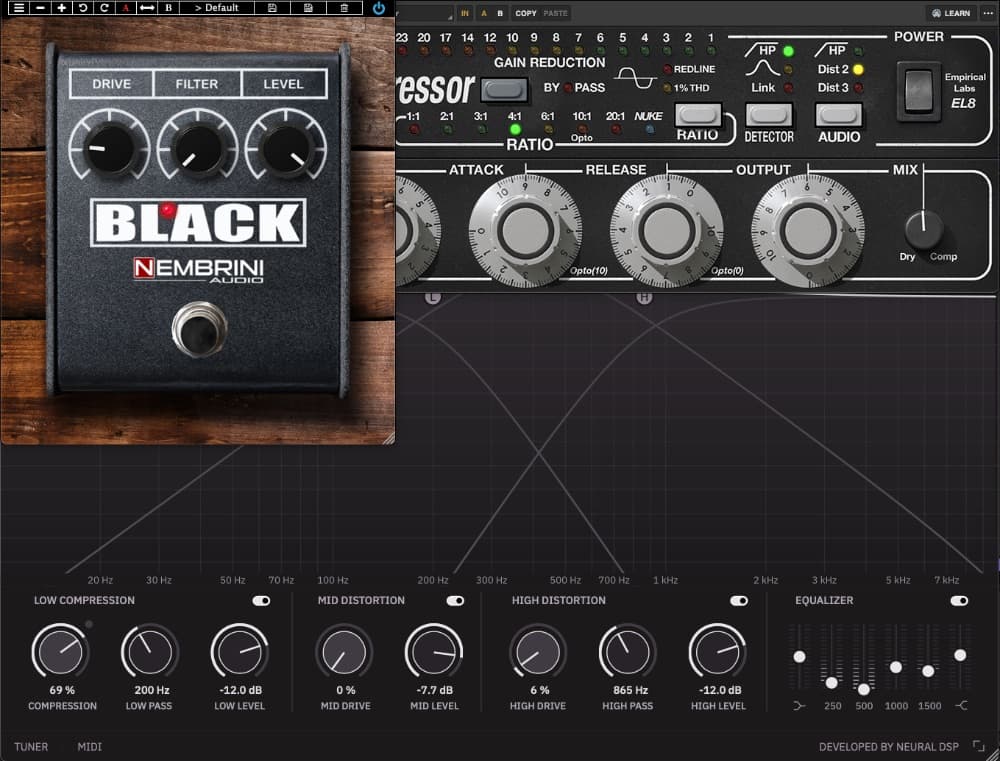Click the second floppy disk save-as icon
The width and height of the screenshot is (1000, 761).
pos(308,8)
